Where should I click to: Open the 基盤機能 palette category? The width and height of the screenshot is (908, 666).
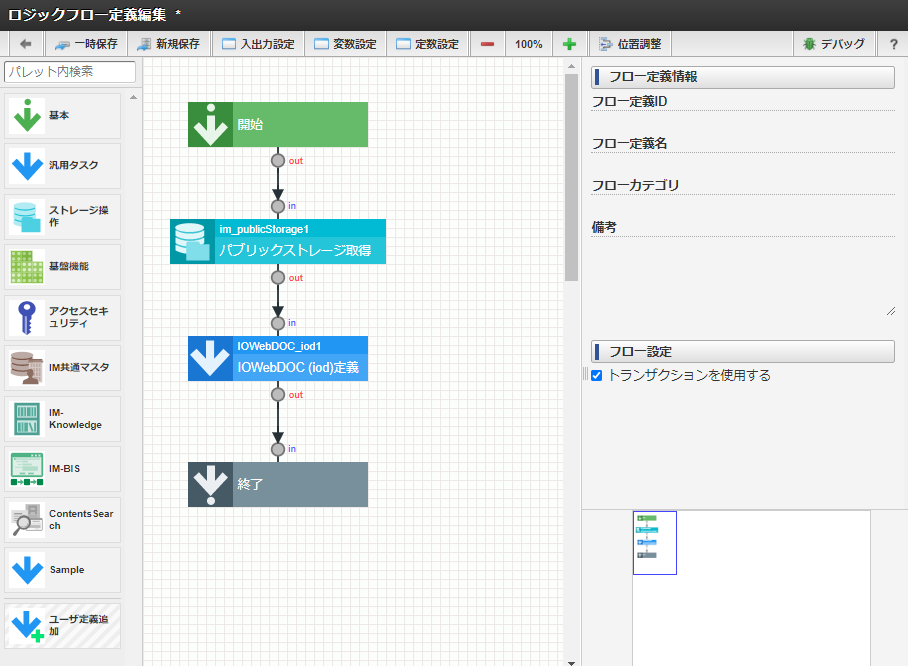pyautogui.click(x=63, y=266)
